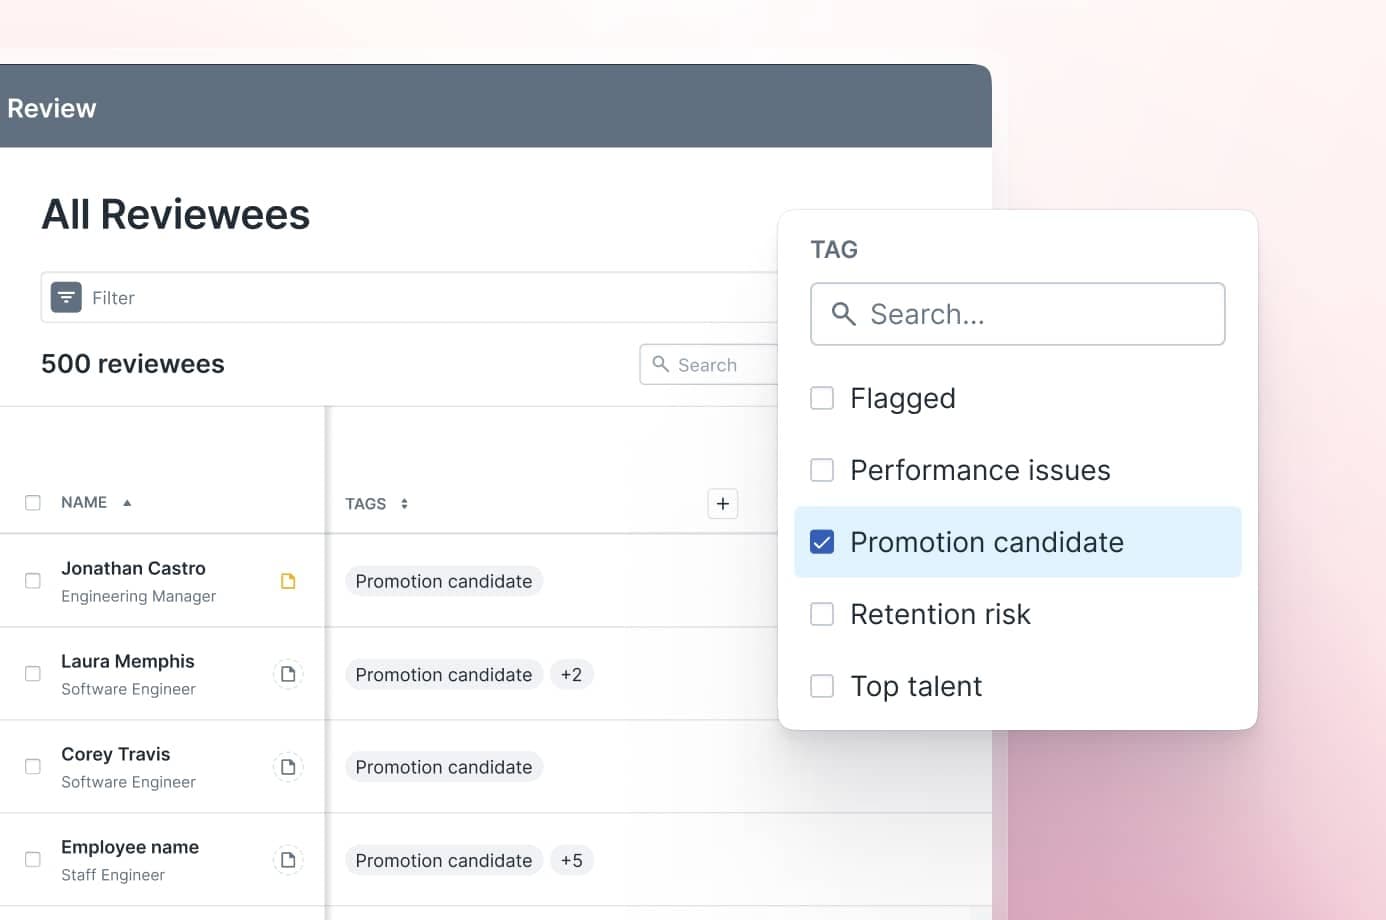Choose Top talent from the tag list
The image size is (1386, 920).
click(822, 686)
